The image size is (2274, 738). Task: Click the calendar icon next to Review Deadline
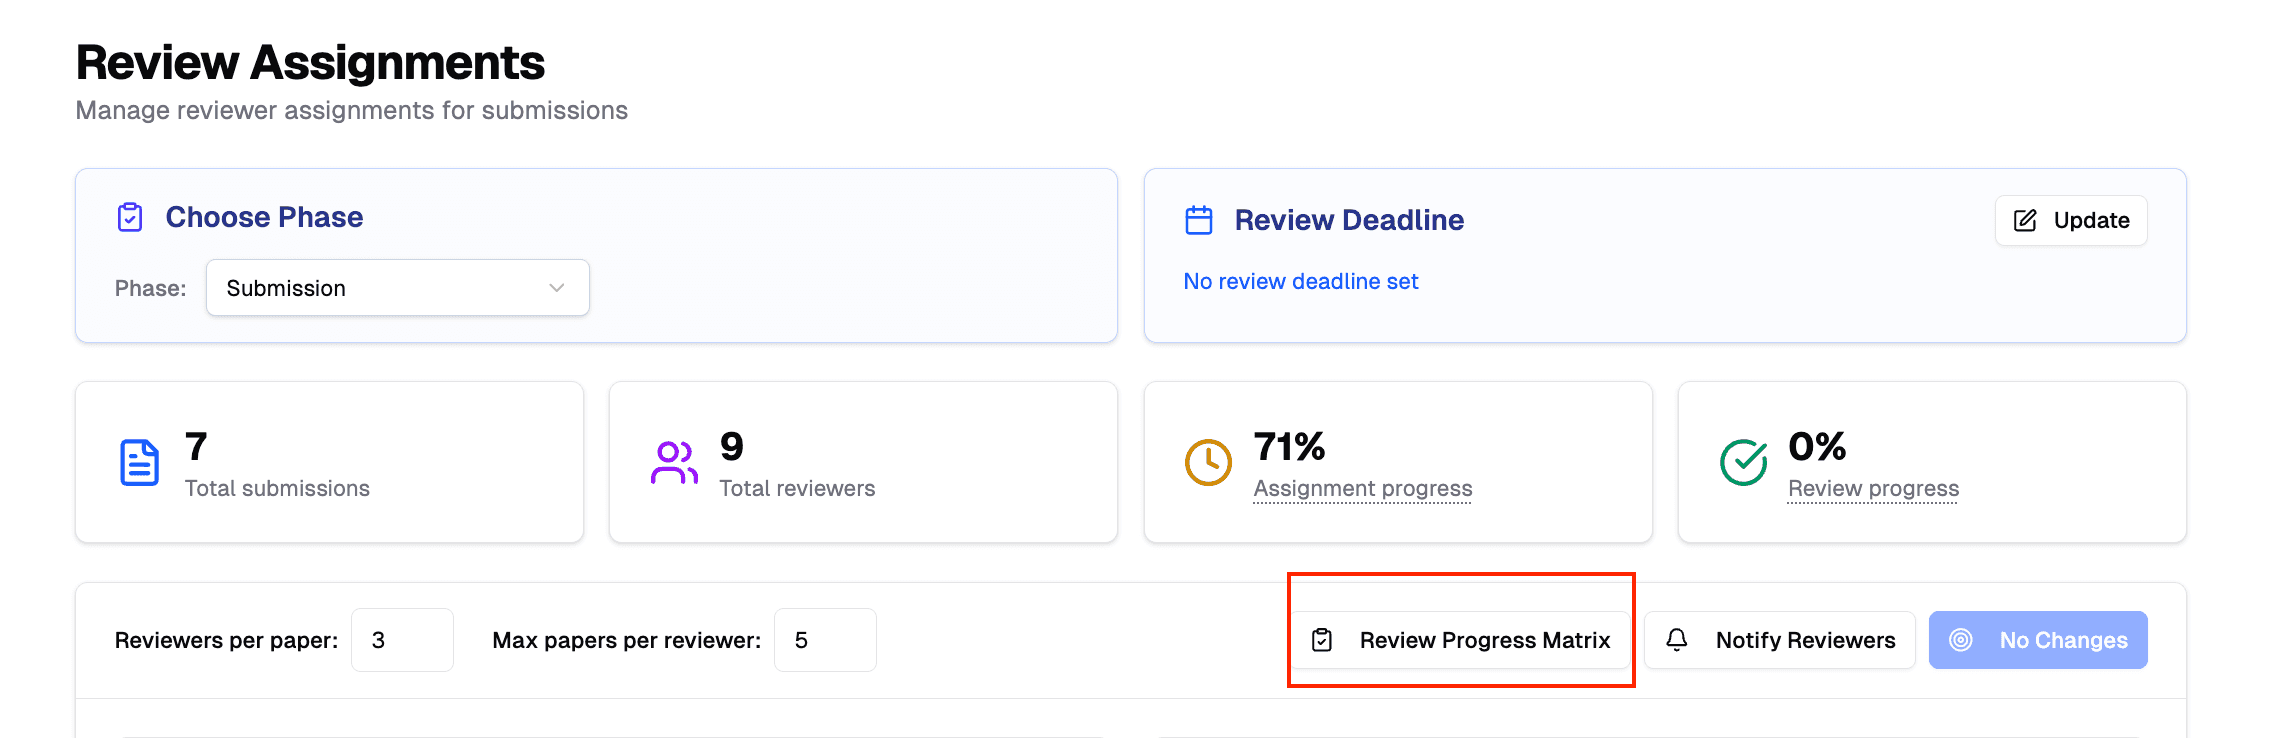1197,219
